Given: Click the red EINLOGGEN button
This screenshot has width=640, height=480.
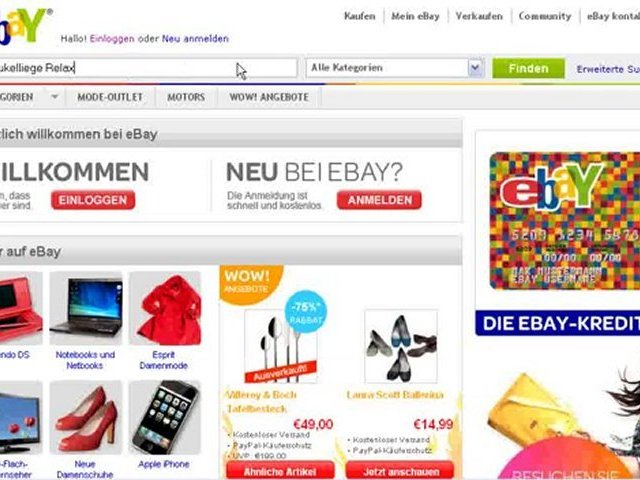Looking at the screenshot, I should [93, 200].
